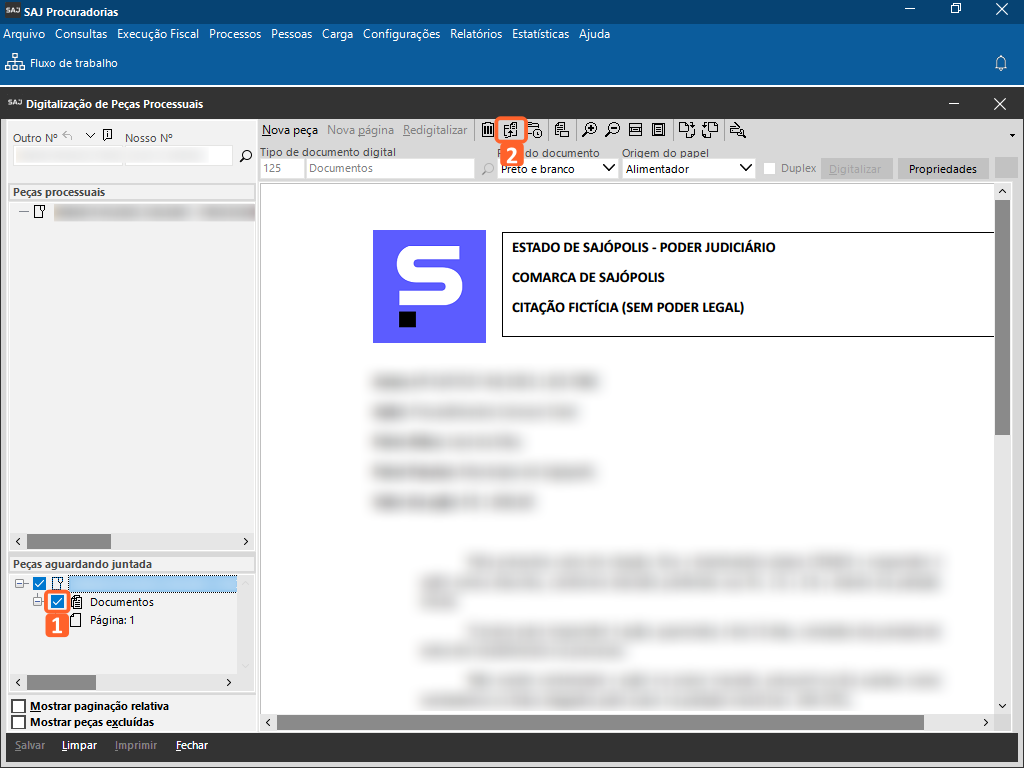The width and height of the screenshot is (1024, 768).
Task: Open Fluxo de trabalho workflow icon
Action: 15,63
